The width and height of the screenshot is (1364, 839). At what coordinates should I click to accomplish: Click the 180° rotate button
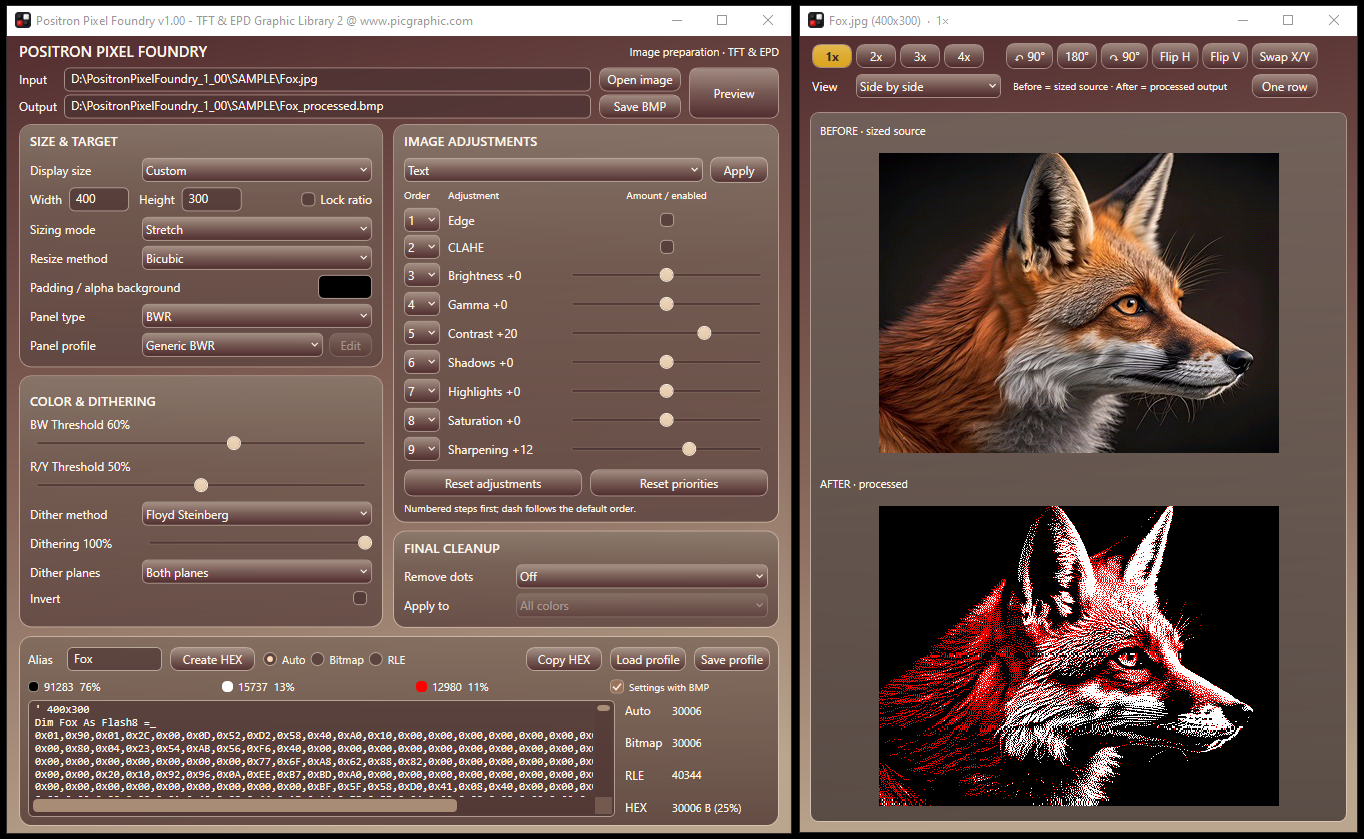[1077, 57]
